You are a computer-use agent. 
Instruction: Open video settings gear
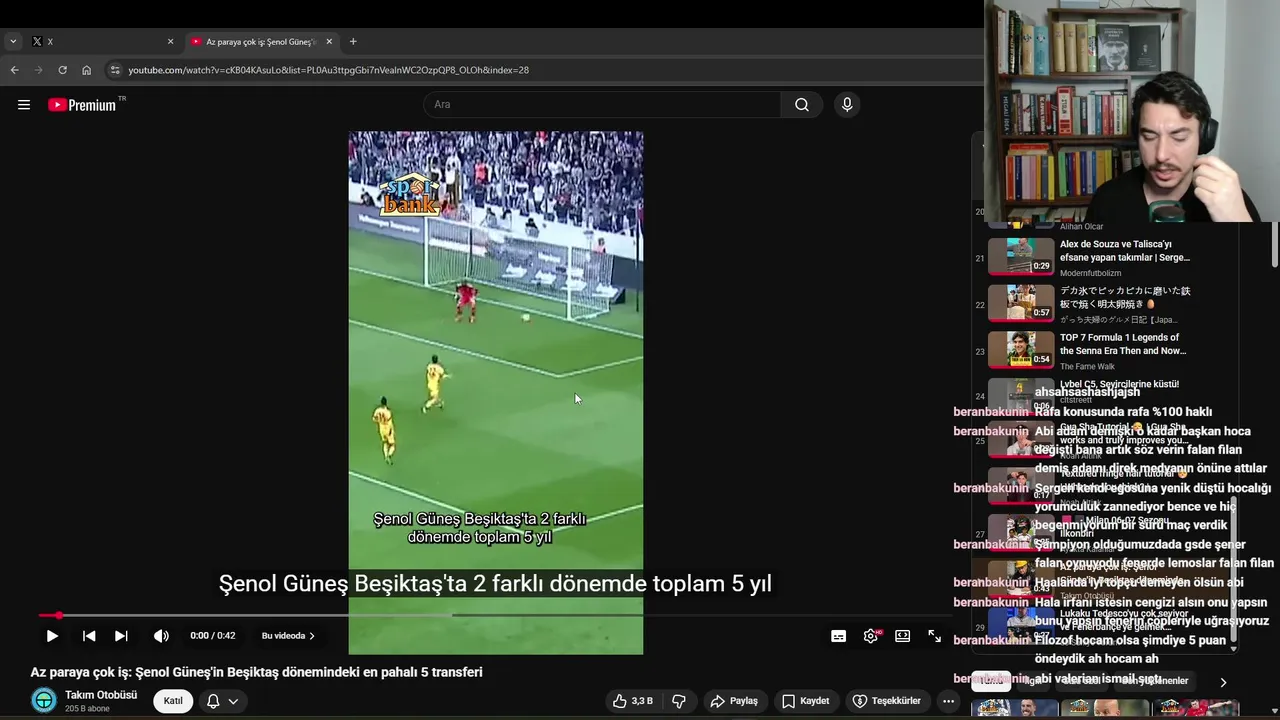coord(871,636)
